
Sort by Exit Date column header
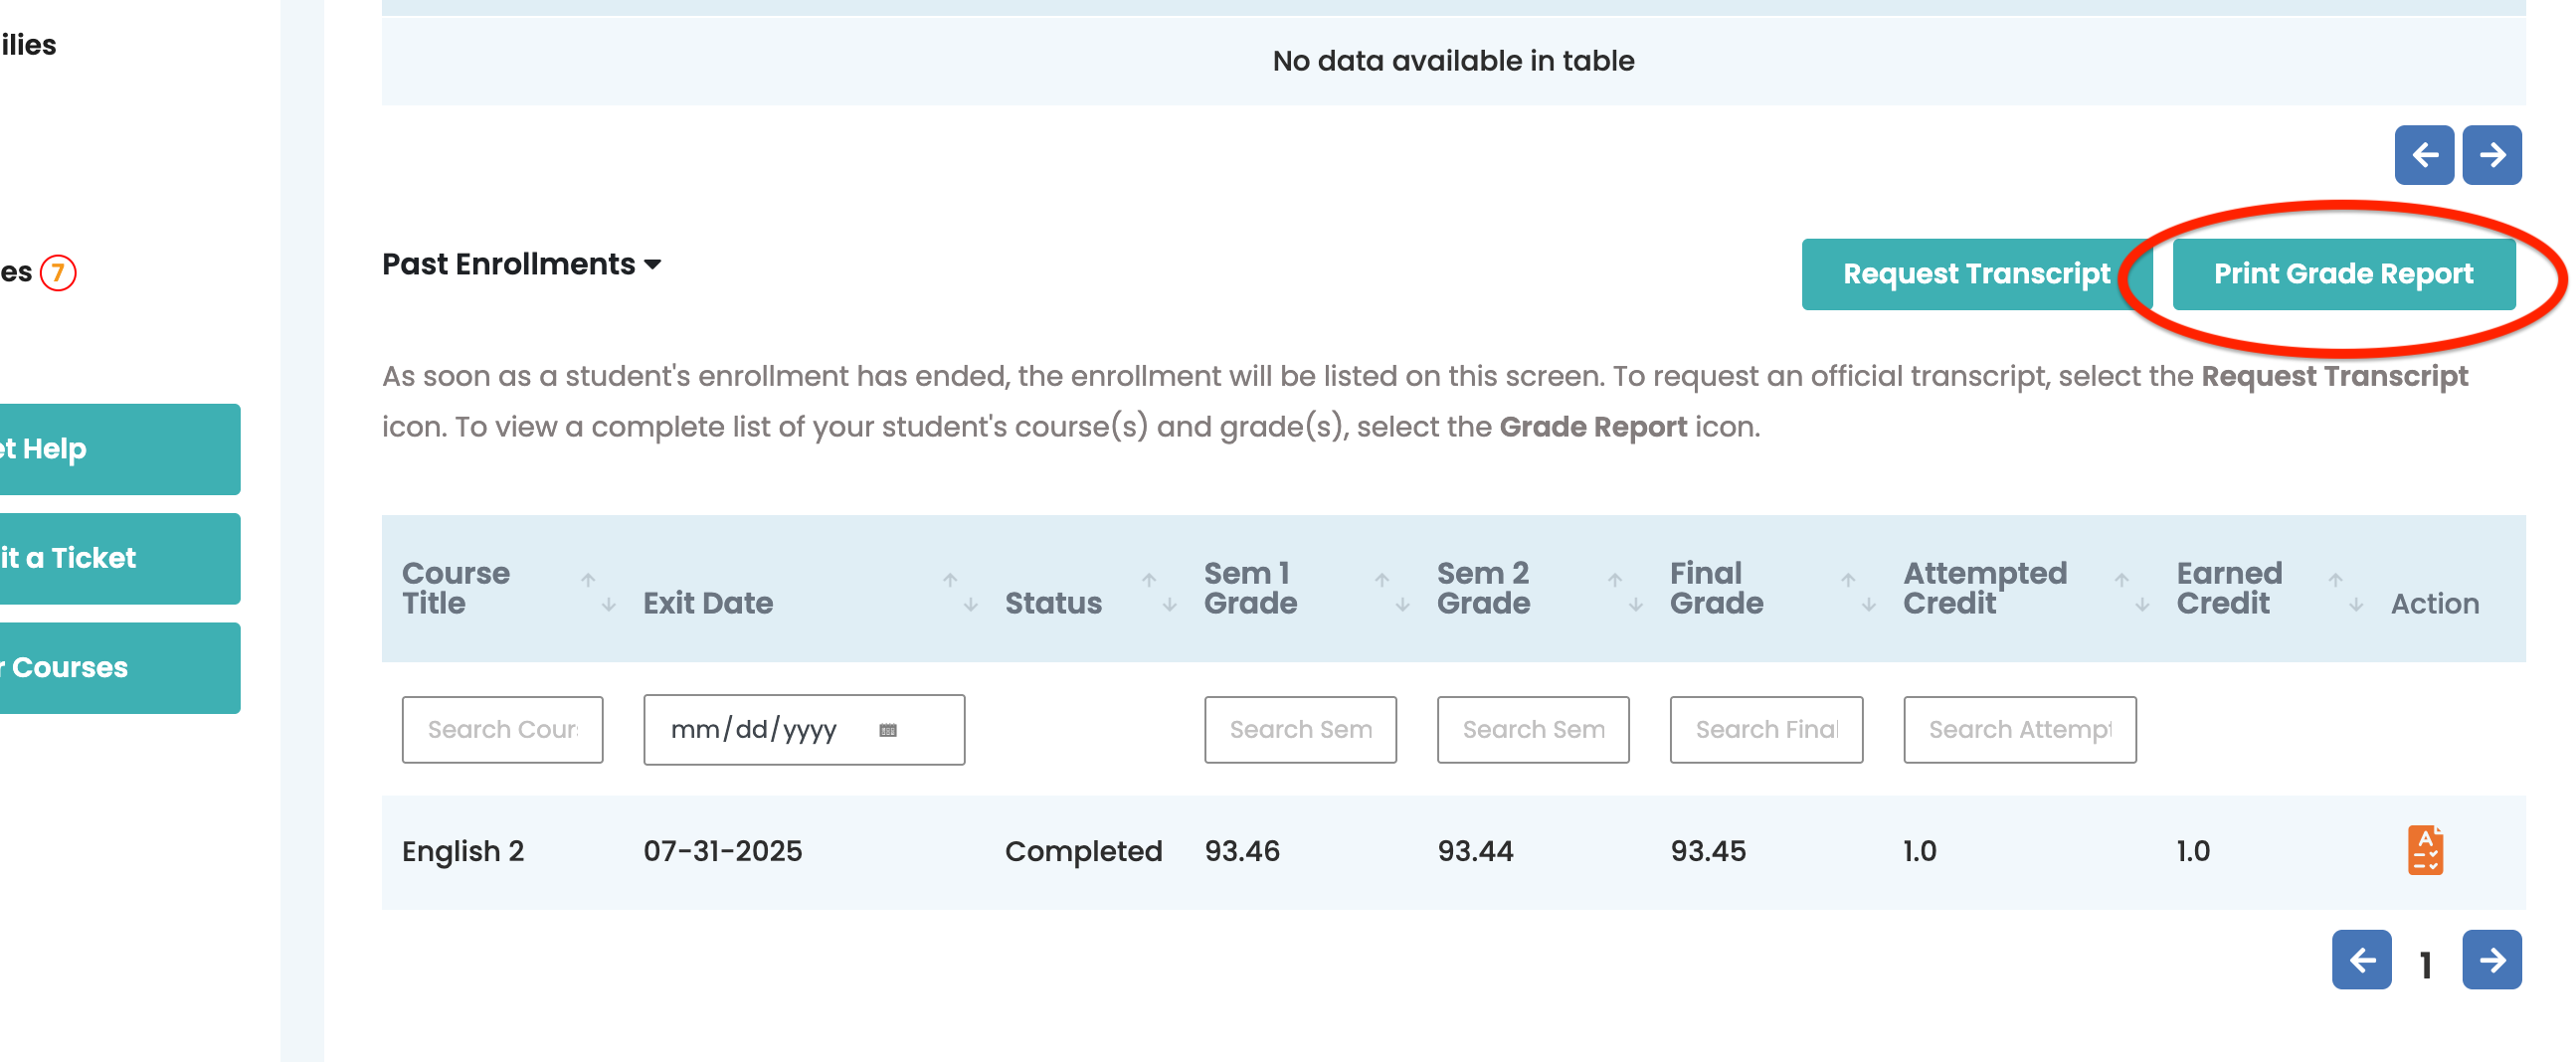pyautogui.click(x=708, y=602)
